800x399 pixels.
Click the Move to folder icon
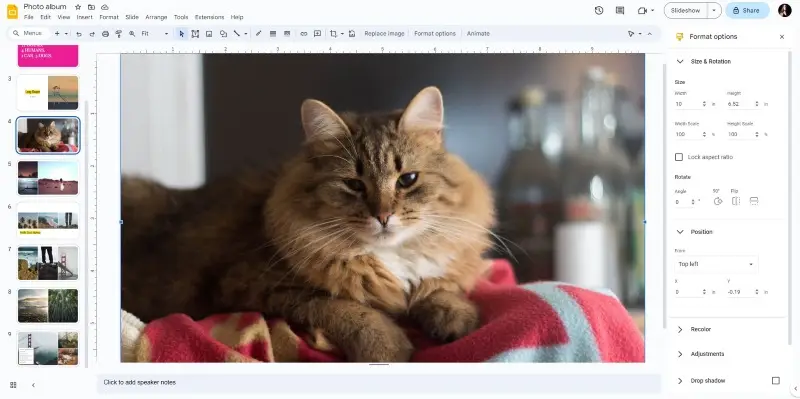pos(91,7)
